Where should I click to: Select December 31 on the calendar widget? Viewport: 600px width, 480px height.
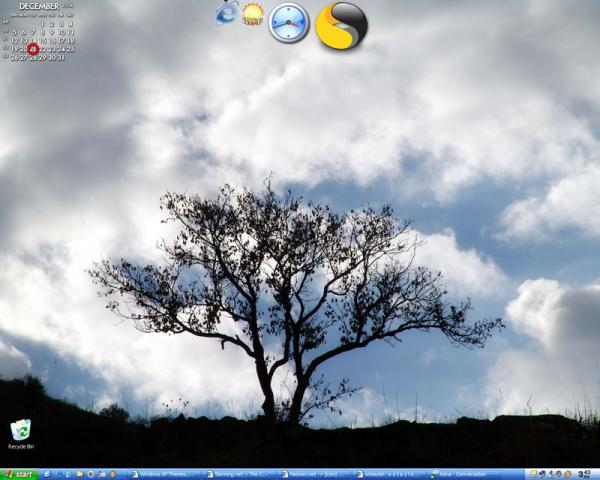click(x=61, y=57)
